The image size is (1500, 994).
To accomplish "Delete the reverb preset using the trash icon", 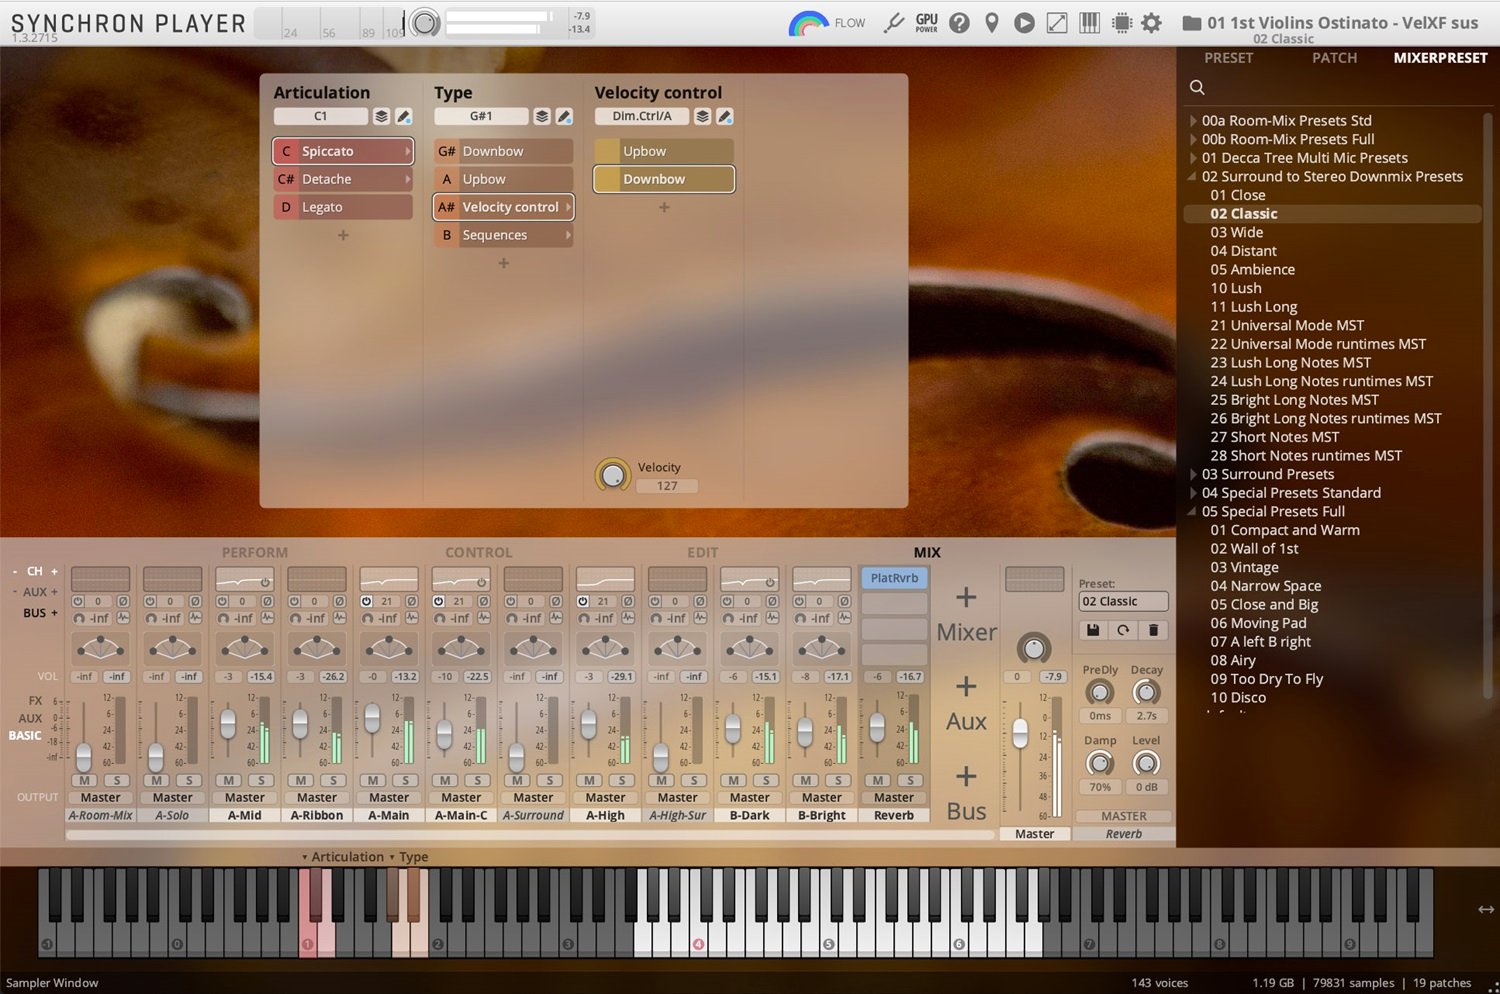I will [x=1153, y=630].
